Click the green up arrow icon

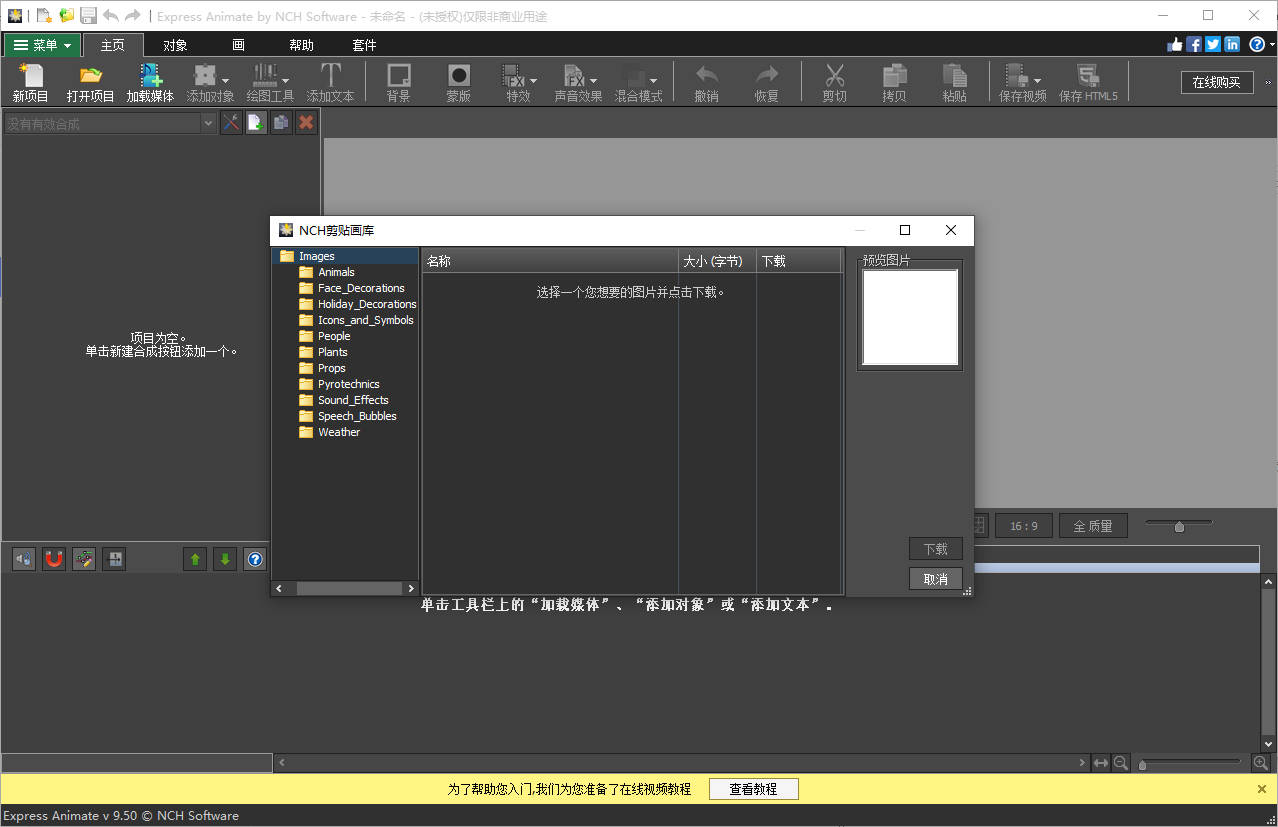pos(195,559)
